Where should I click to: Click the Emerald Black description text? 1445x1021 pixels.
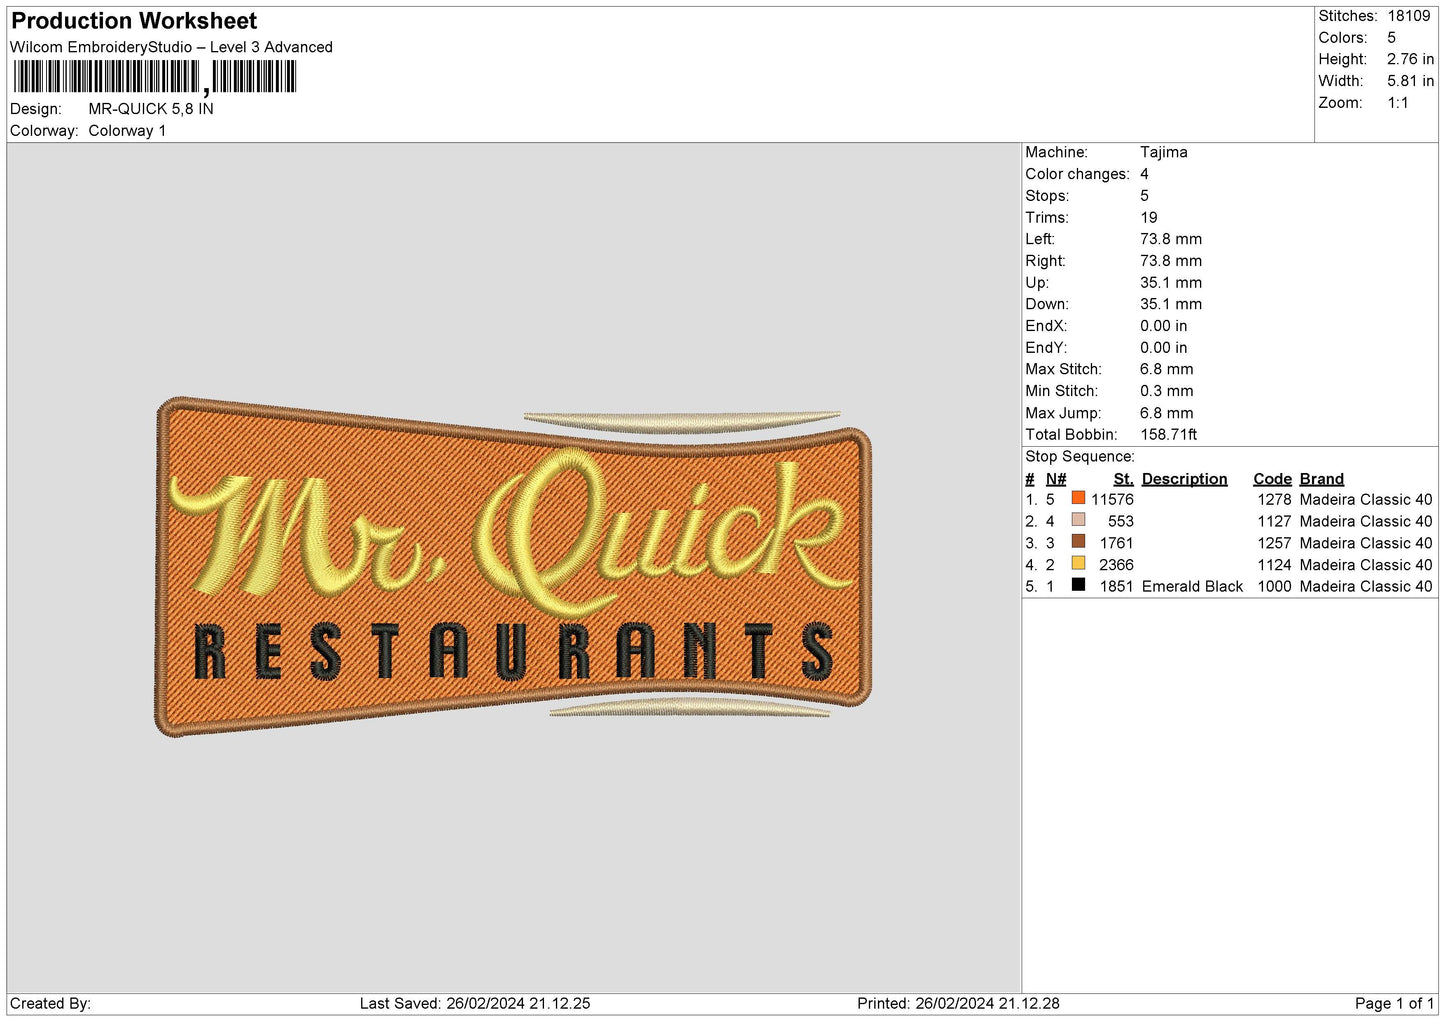(x=1192, y=587)
